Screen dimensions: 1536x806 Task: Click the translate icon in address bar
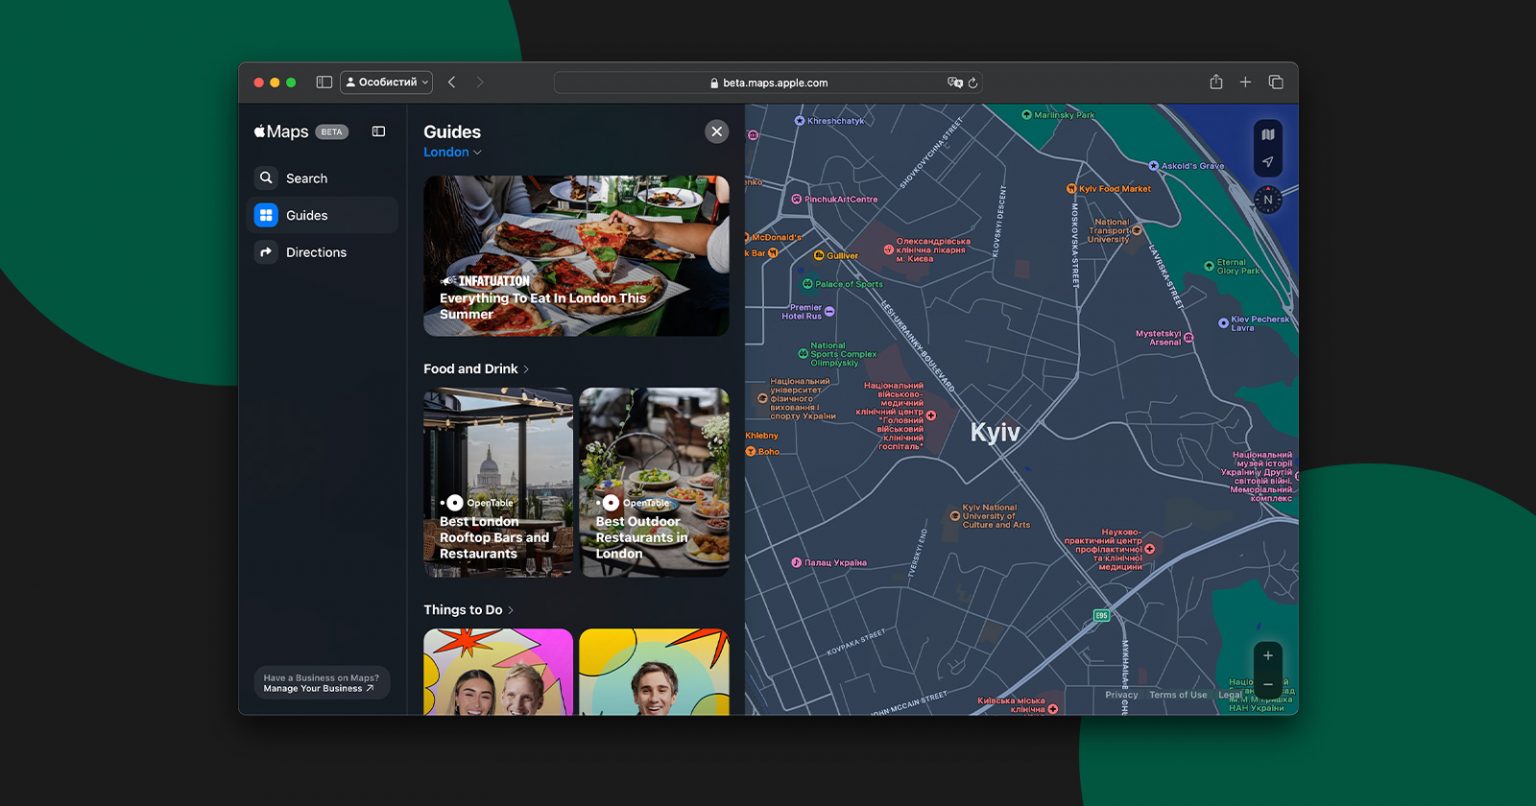[955, 83]
